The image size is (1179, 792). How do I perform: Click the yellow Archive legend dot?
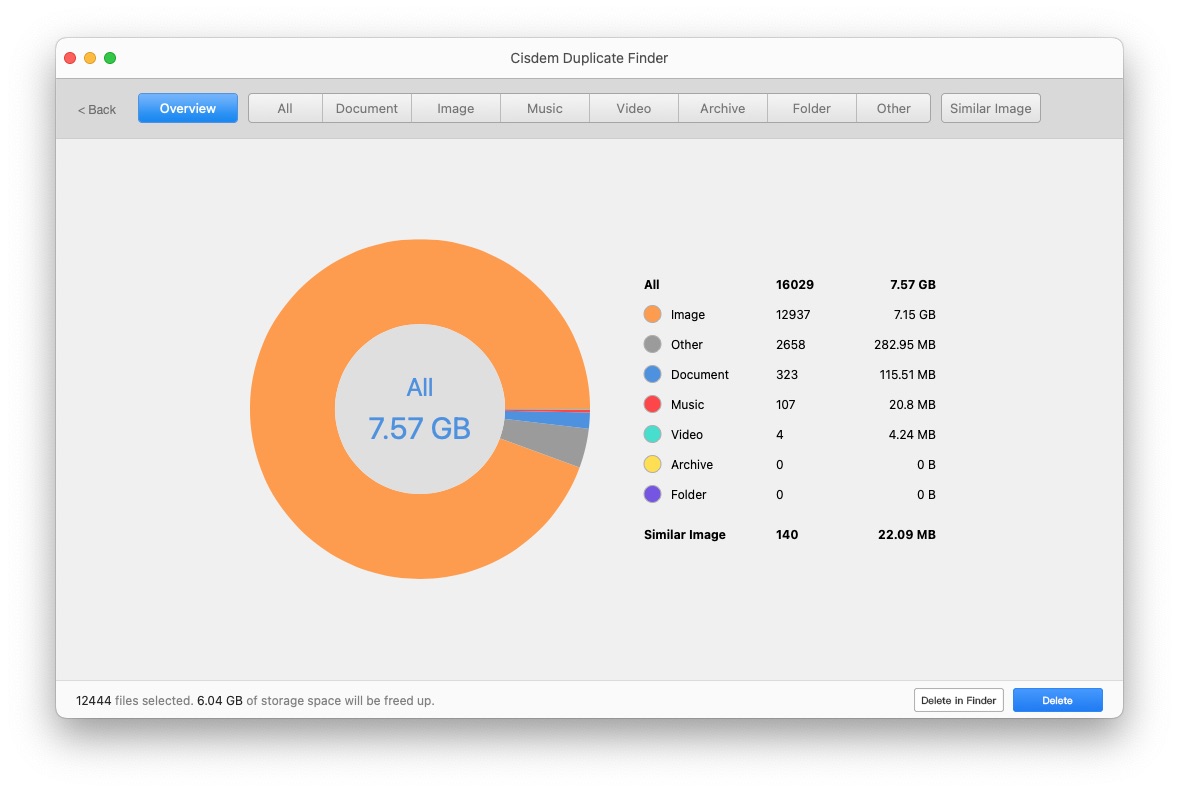pos(652,464)
